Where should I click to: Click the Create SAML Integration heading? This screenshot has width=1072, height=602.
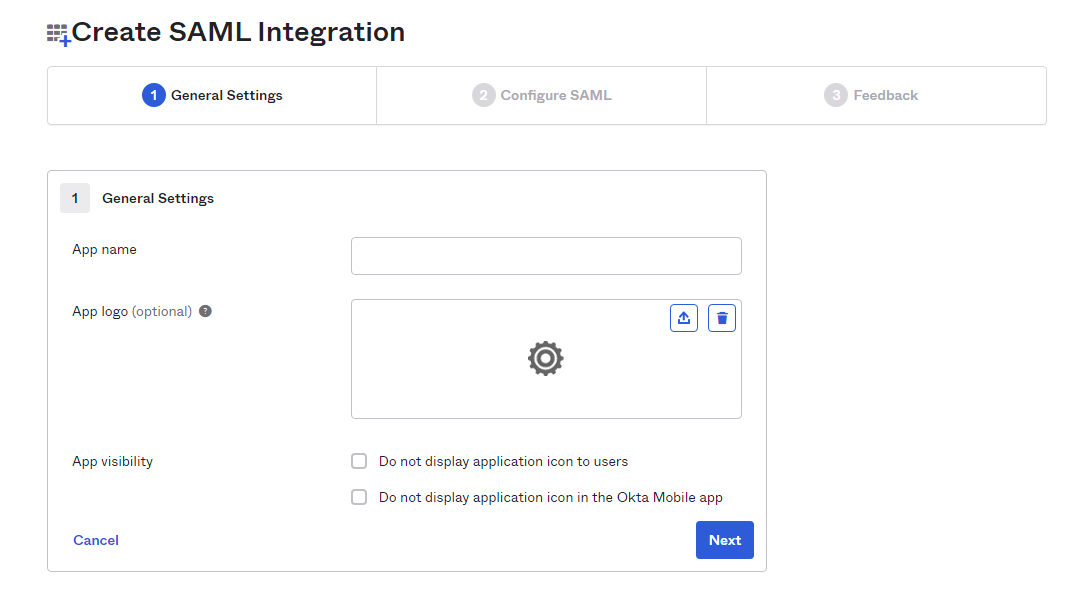238,32
